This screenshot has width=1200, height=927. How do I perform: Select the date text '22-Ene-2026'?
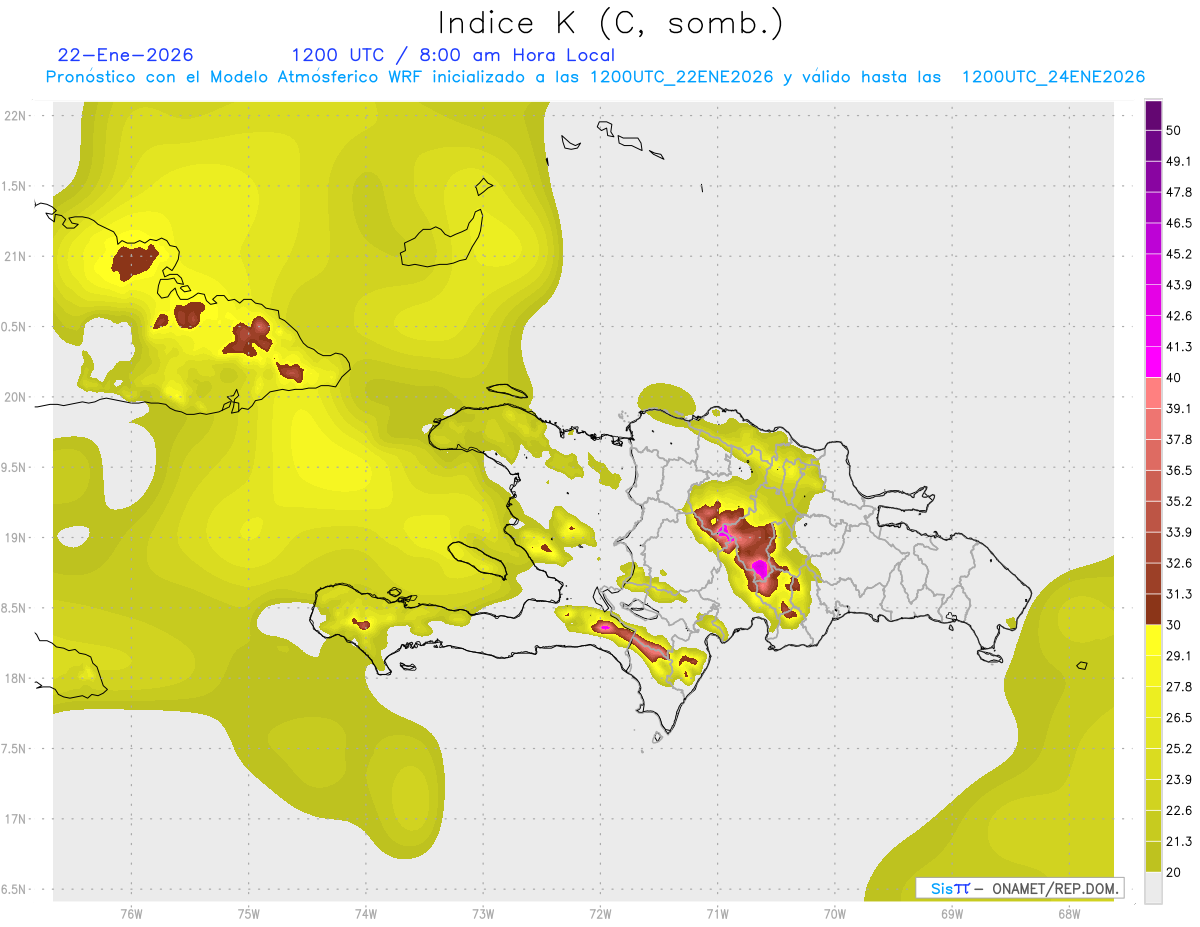coord(126,55)
